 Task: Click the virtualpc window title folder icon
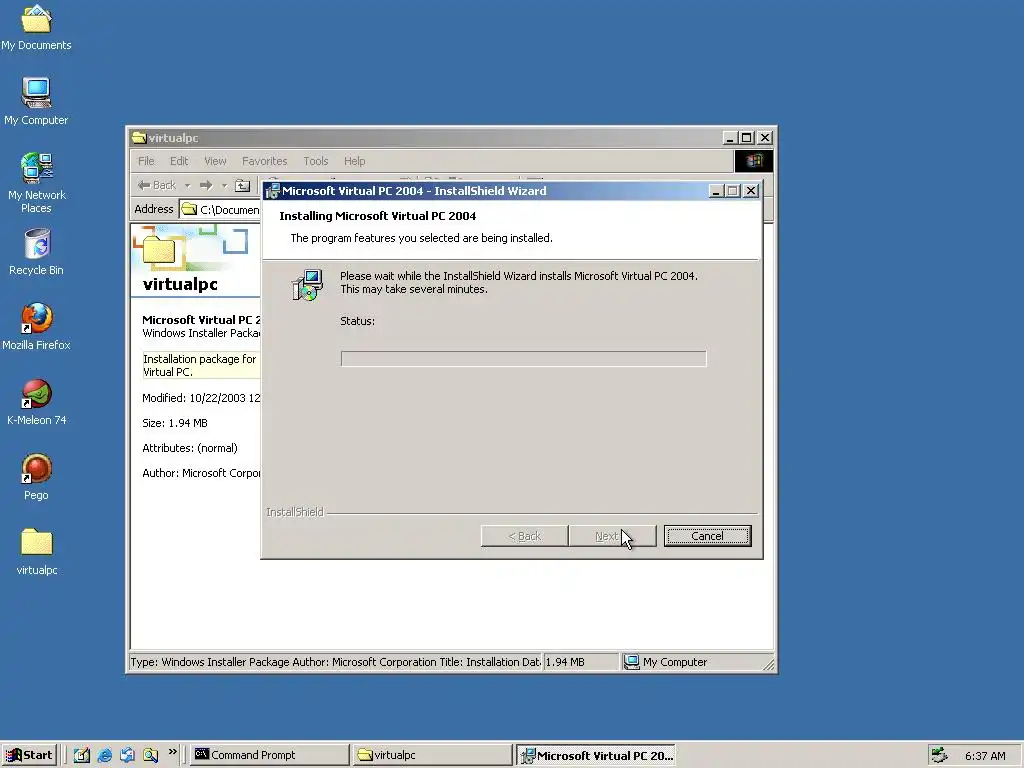click(138, 138)
